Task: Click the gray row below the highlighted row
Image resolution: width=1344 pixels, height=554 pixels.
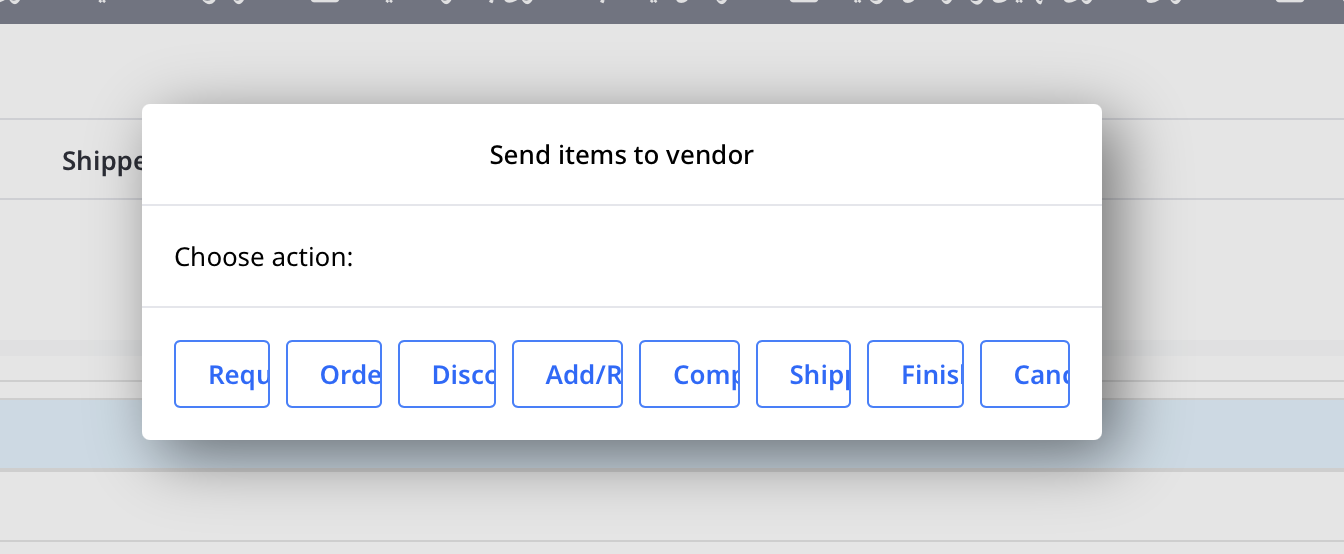Action: coord(672,506)
